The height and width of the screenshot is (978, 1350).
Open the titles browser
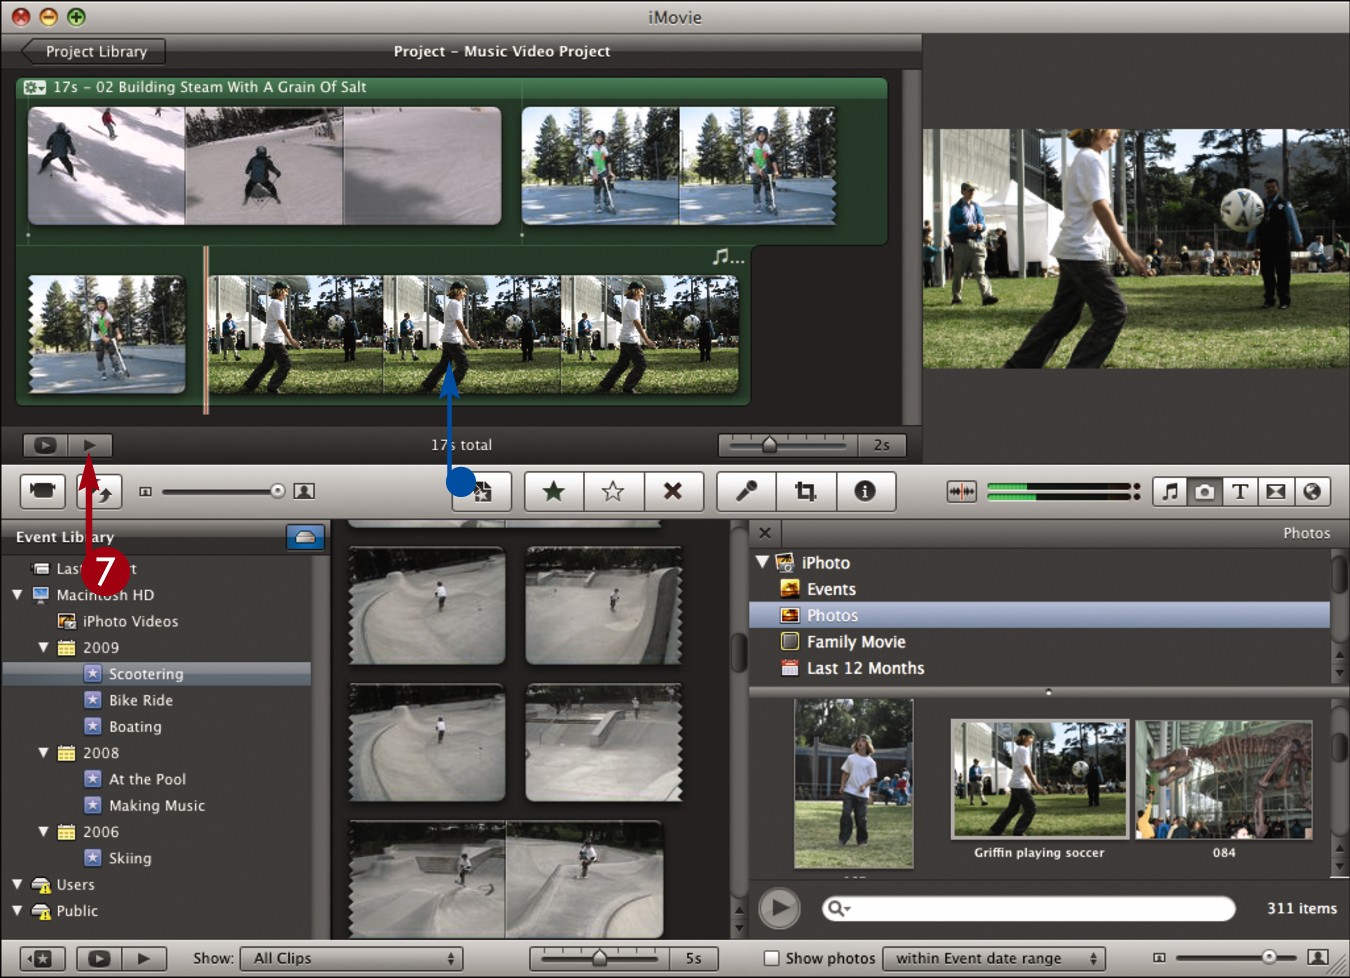pos(1240,491)
